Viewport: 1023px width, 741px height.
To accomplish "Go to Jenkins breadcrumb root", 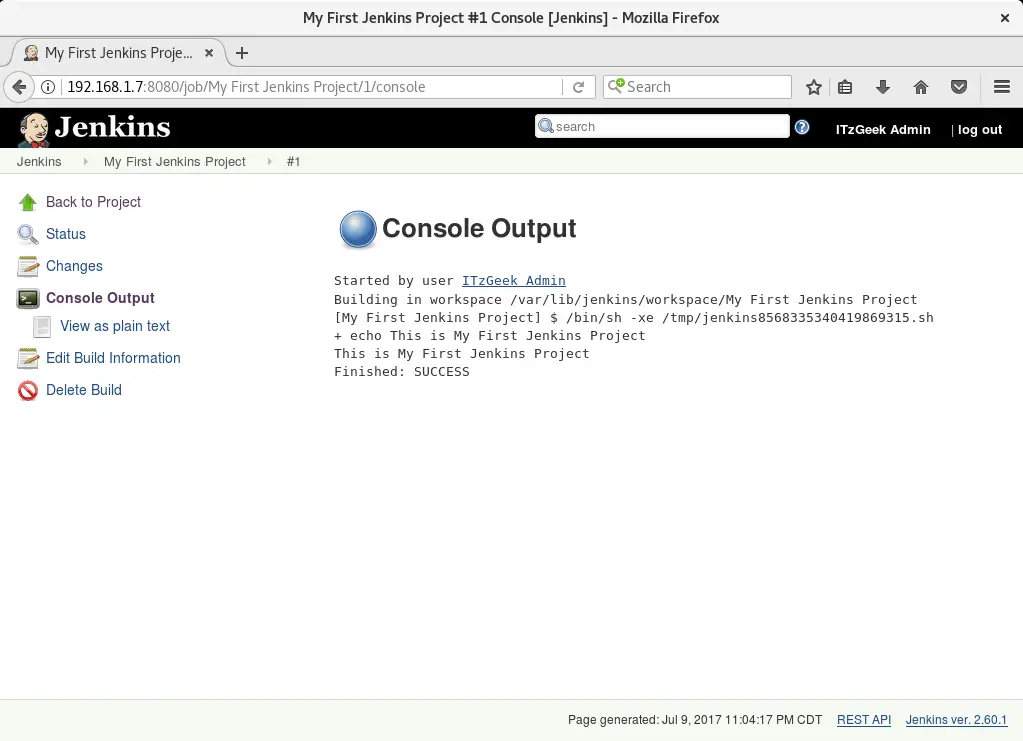I will click(x=39, y=162).
